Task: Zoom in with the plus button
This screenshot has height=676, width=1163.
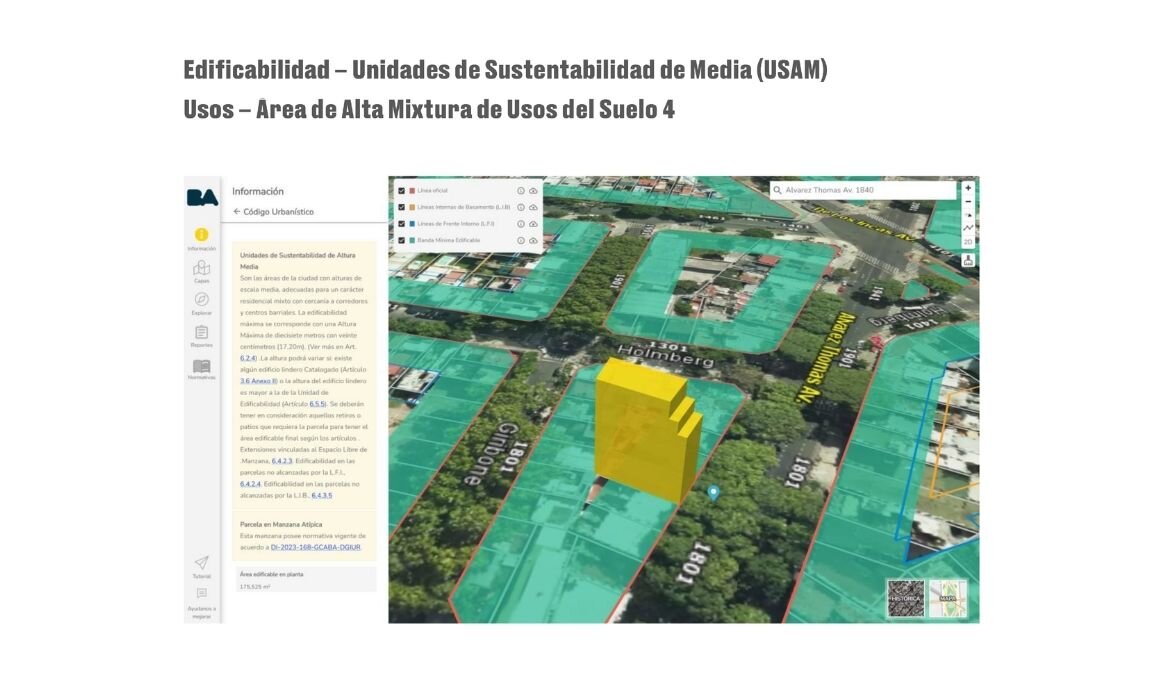Action: pos(968,188)
